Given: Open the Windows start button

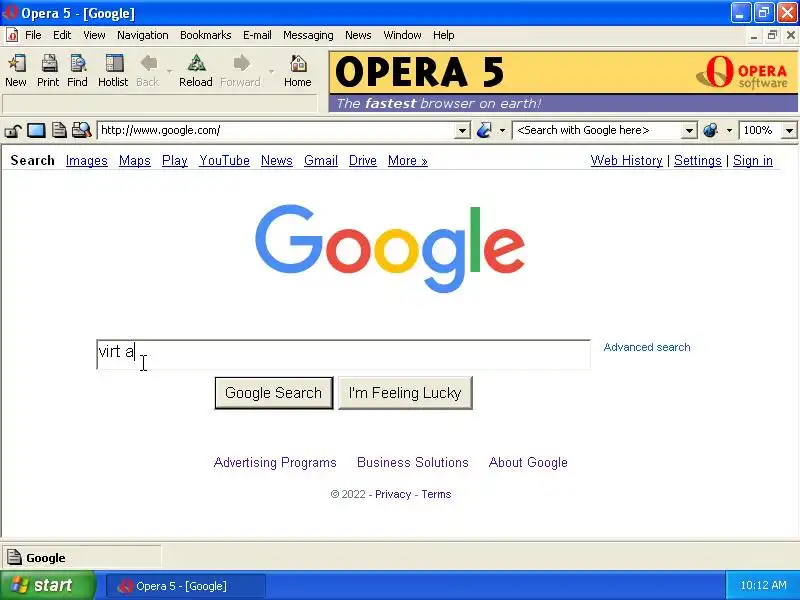Looking at the screenshot, I should click(x=47, y=585).
